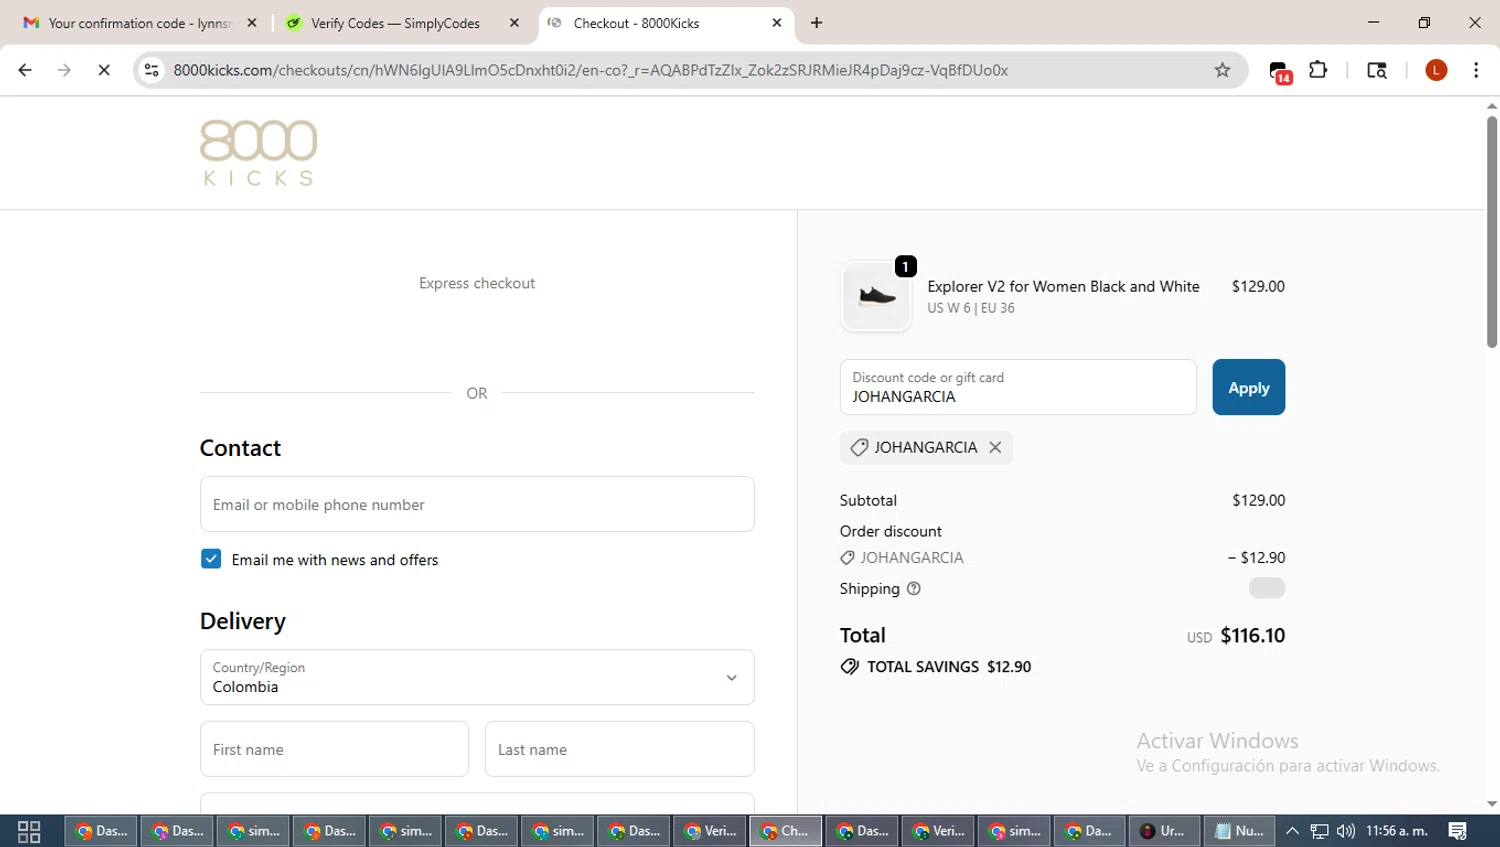
Task: Open the Nu... notepad taskbar item
Action: [1240, 831]
